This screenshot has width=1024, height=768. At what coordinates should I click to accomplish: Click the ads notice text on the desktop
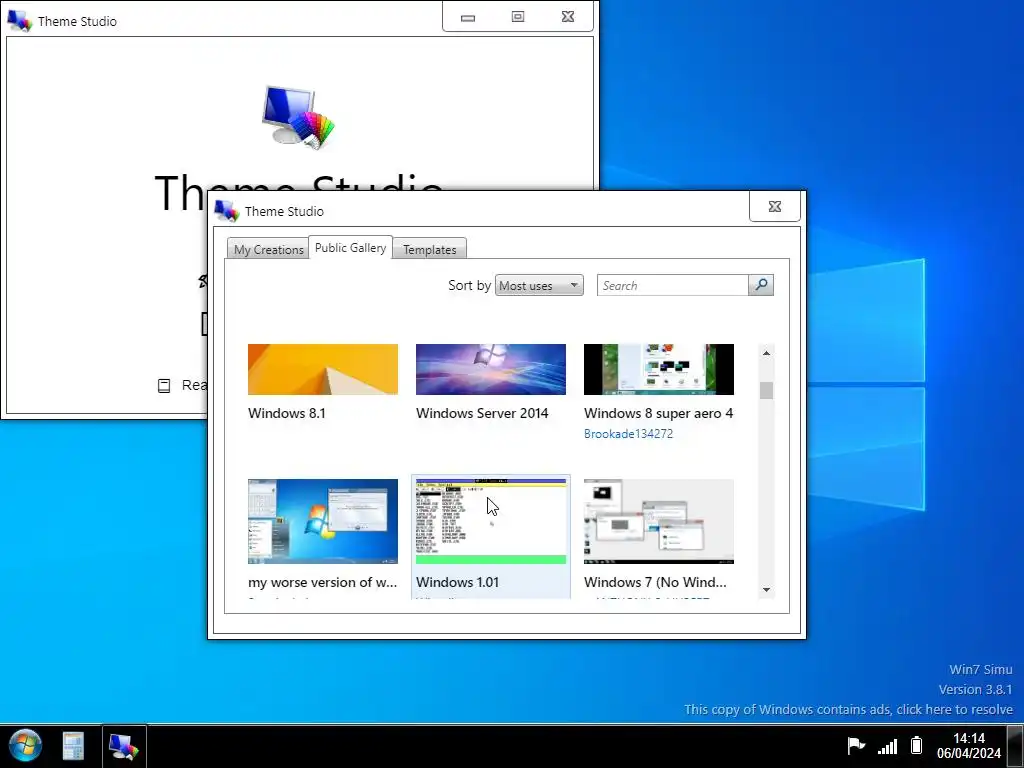point(848,709)
